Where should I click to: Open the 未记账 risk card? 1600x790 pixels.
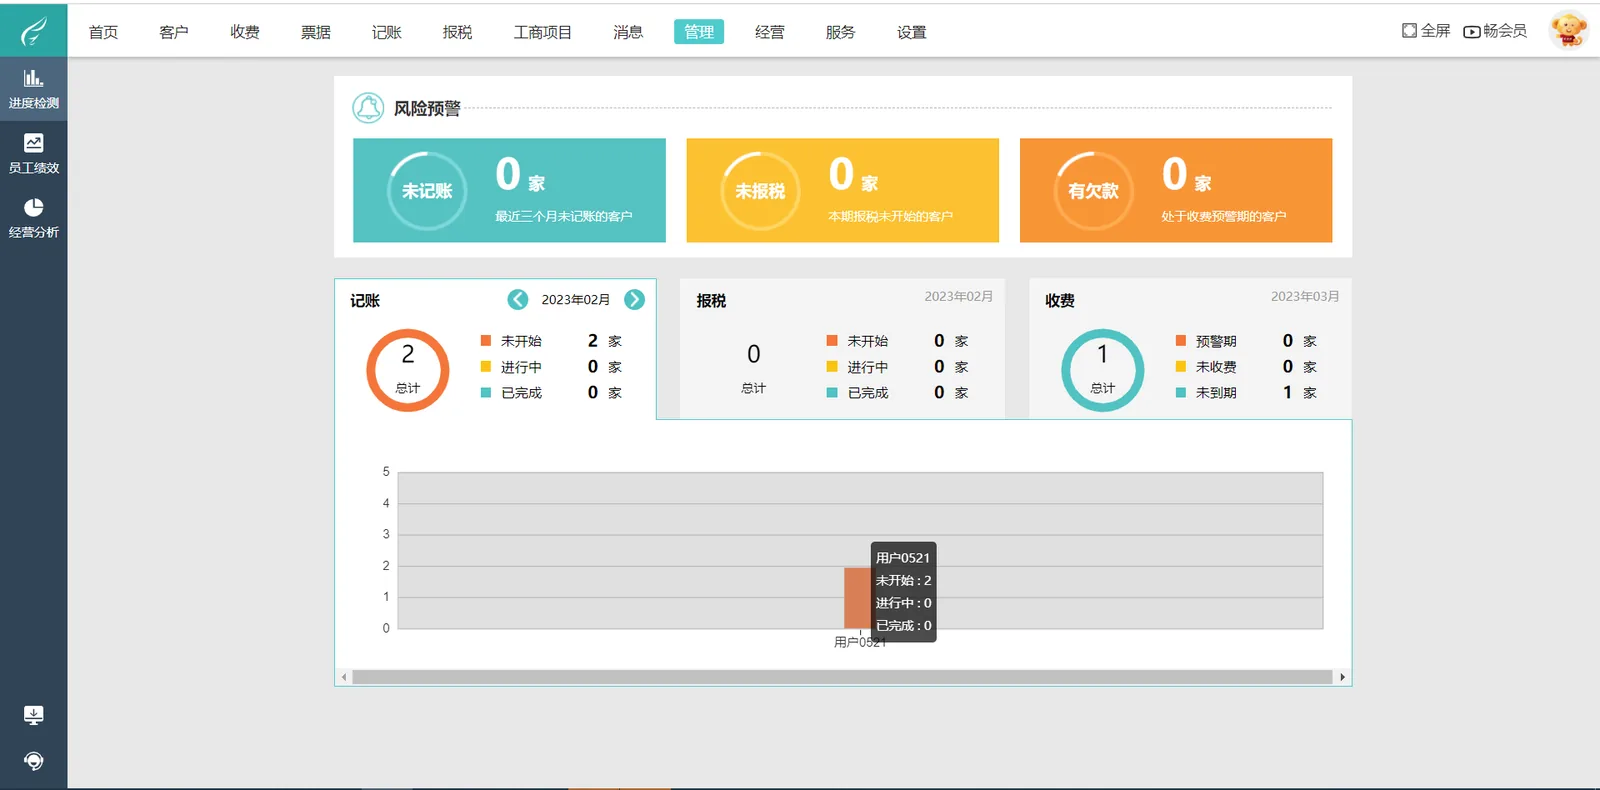(x=509, y=190)
